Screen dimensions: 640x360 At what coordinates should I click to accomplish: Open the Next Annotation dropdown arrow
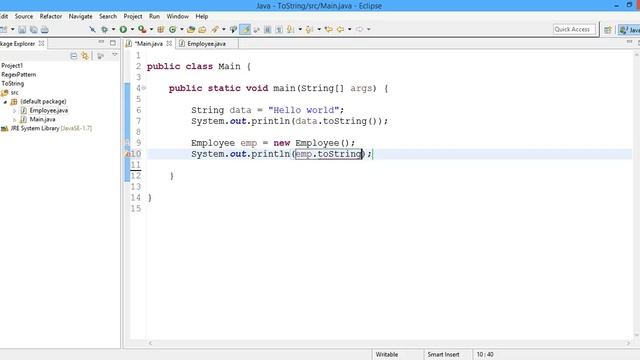pyautogui.click(x=300, y=29)
